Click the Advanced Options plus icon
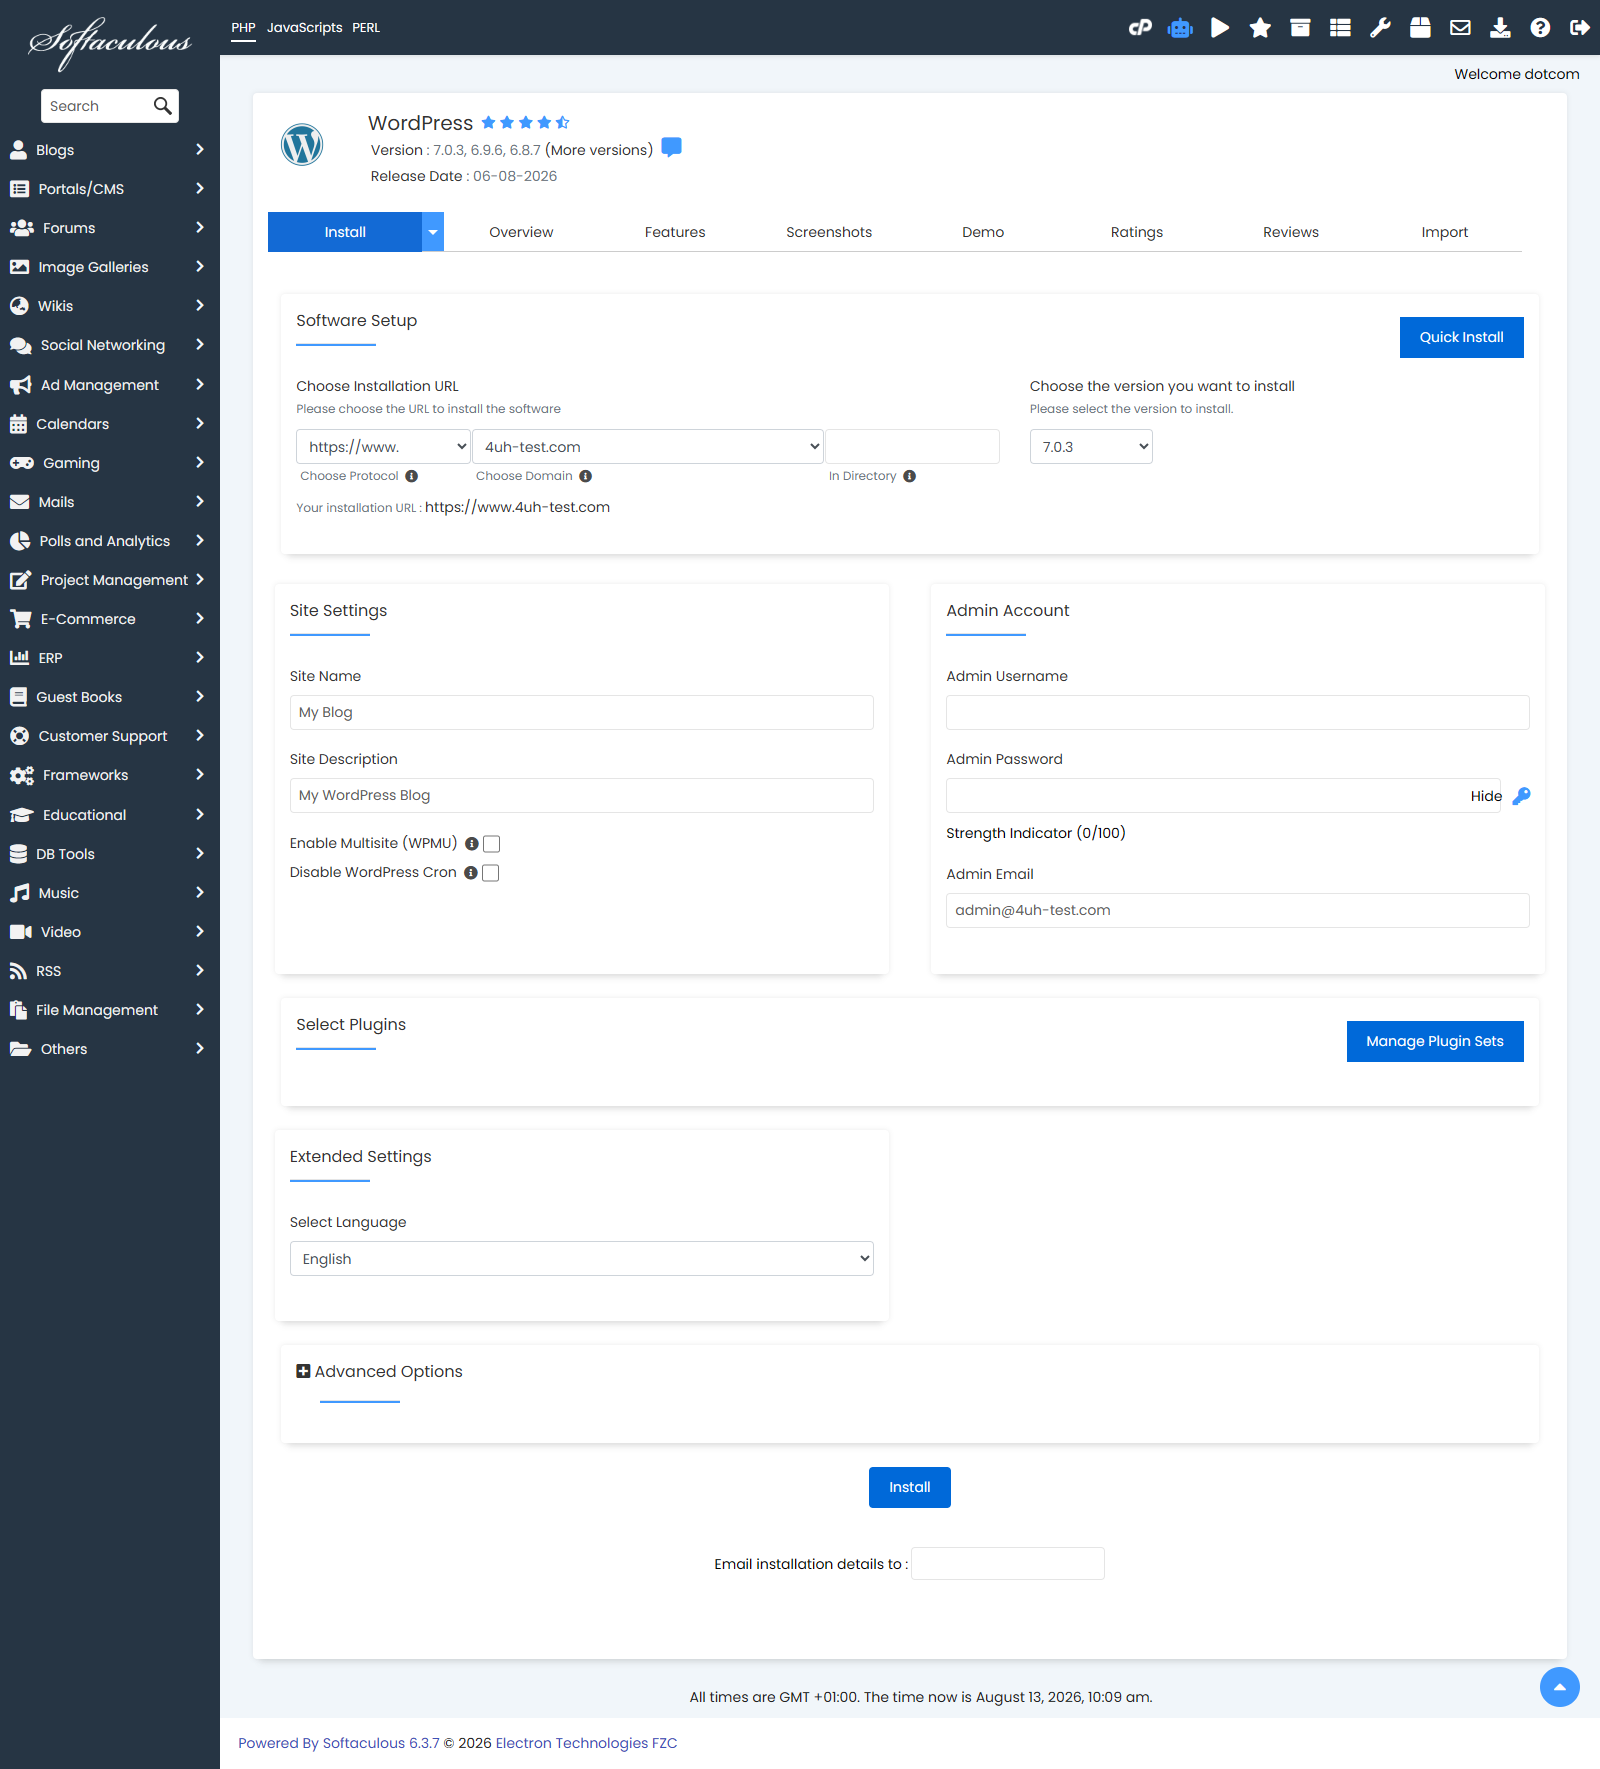 pyautogui.click(x=303, y=1371)
